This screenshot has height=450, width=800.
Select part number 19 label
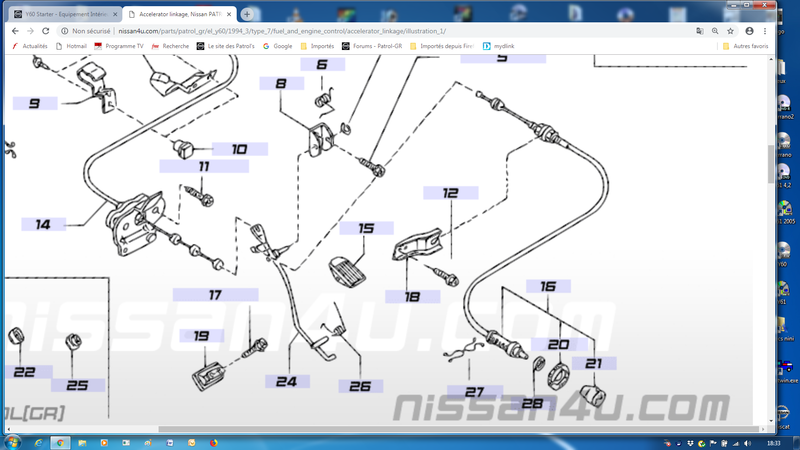pos(202,336)
